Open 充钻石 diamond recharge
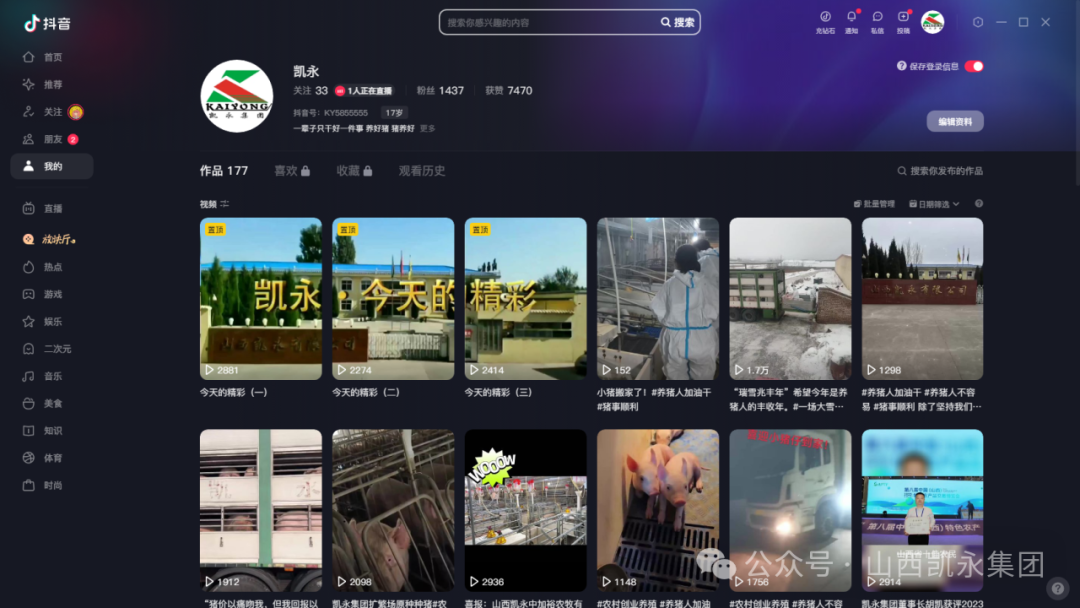This screenshot has height=608, width=1080. [x=825, y=22]
